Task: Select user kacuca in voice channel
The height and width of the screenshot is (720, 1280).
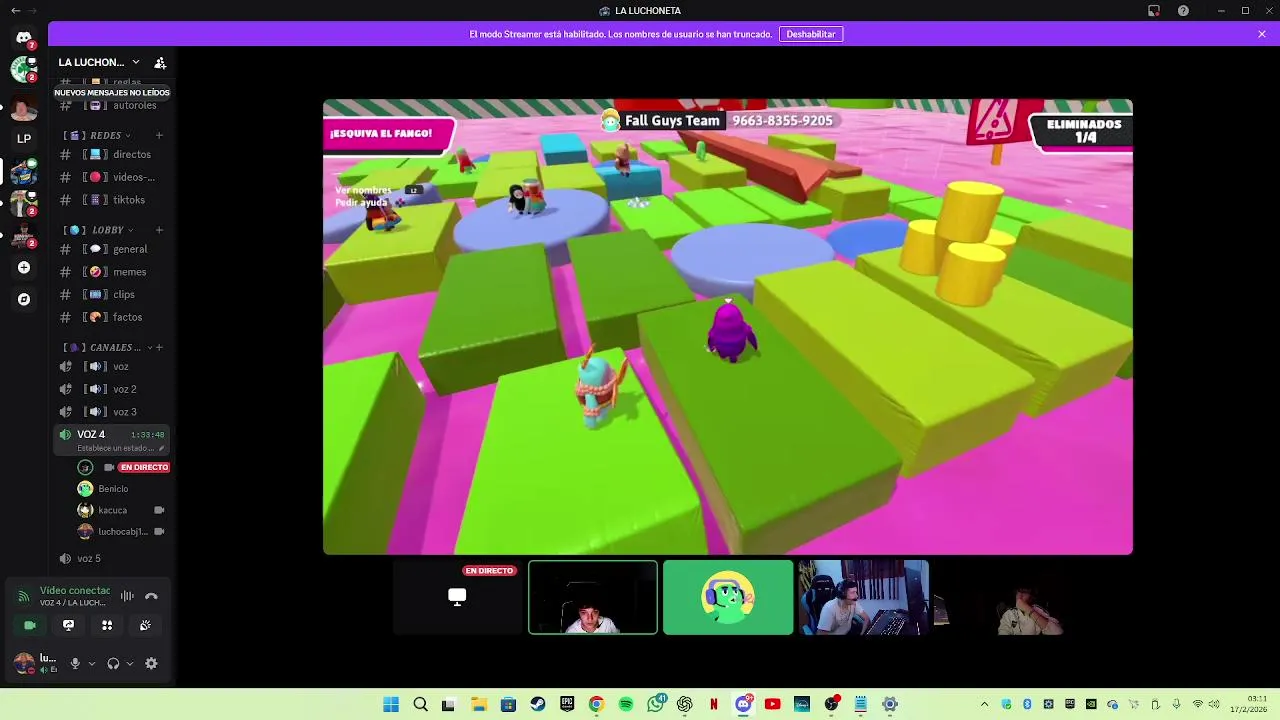Action: [x=122, y=510]
